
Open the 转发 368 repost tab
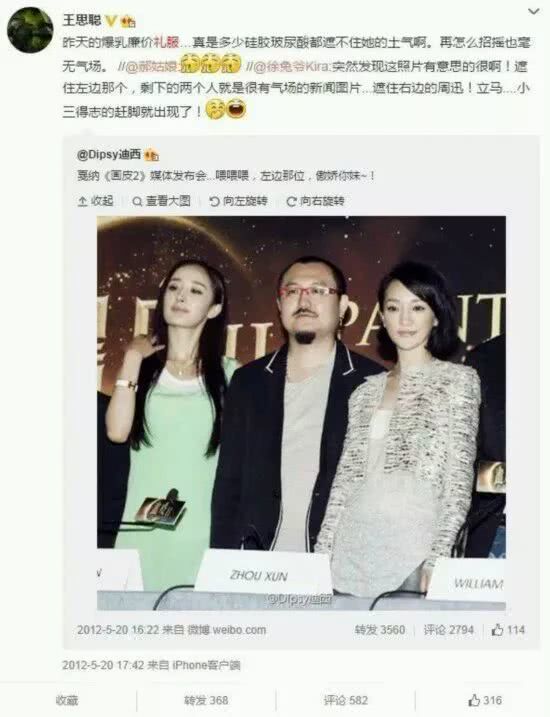pyautogui.click(x=206, y=700)
